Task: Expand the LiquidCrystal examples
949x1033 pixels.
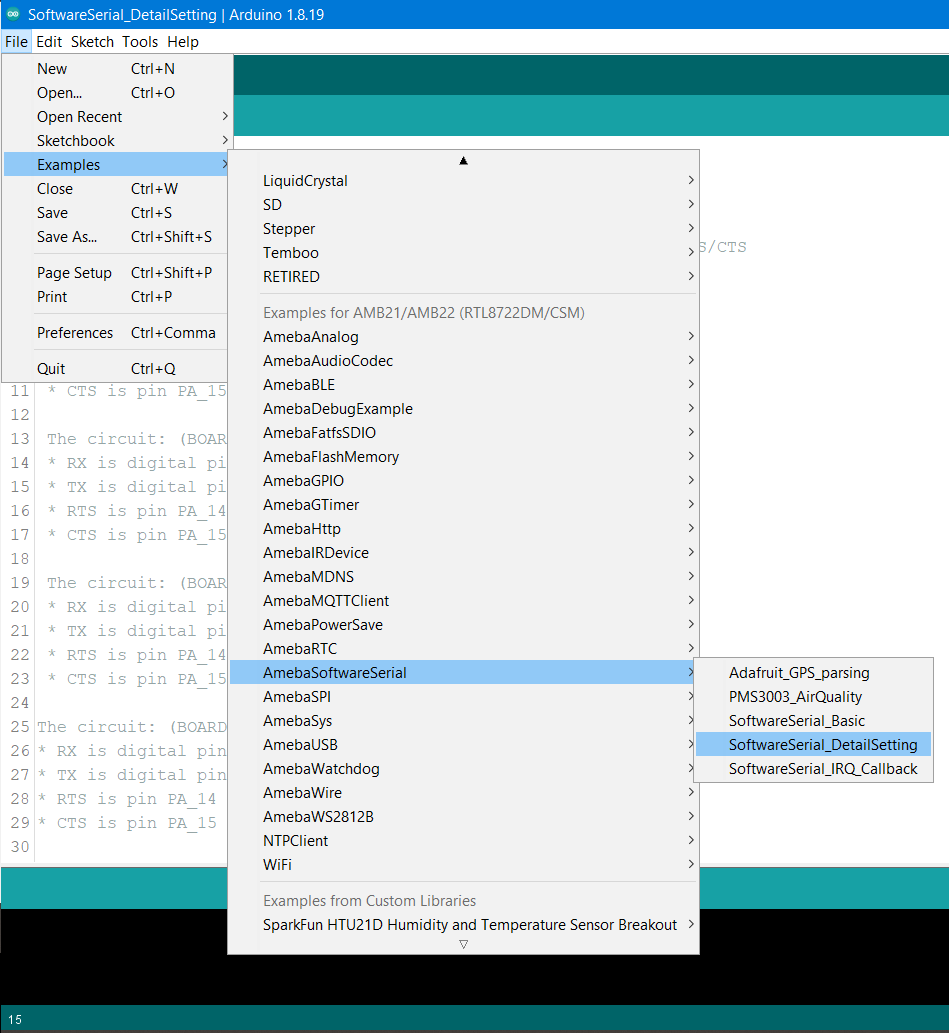Action: [463, 181]
